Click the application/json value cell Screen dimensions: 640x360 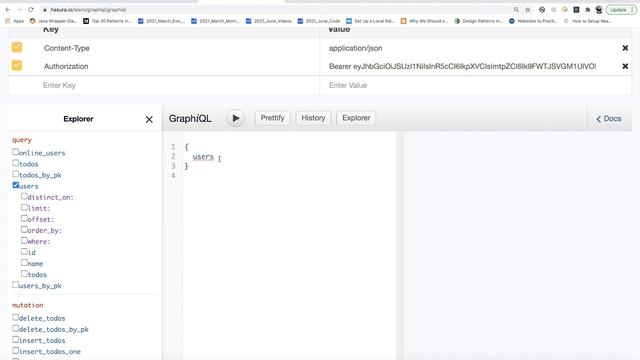click(356, 48)
